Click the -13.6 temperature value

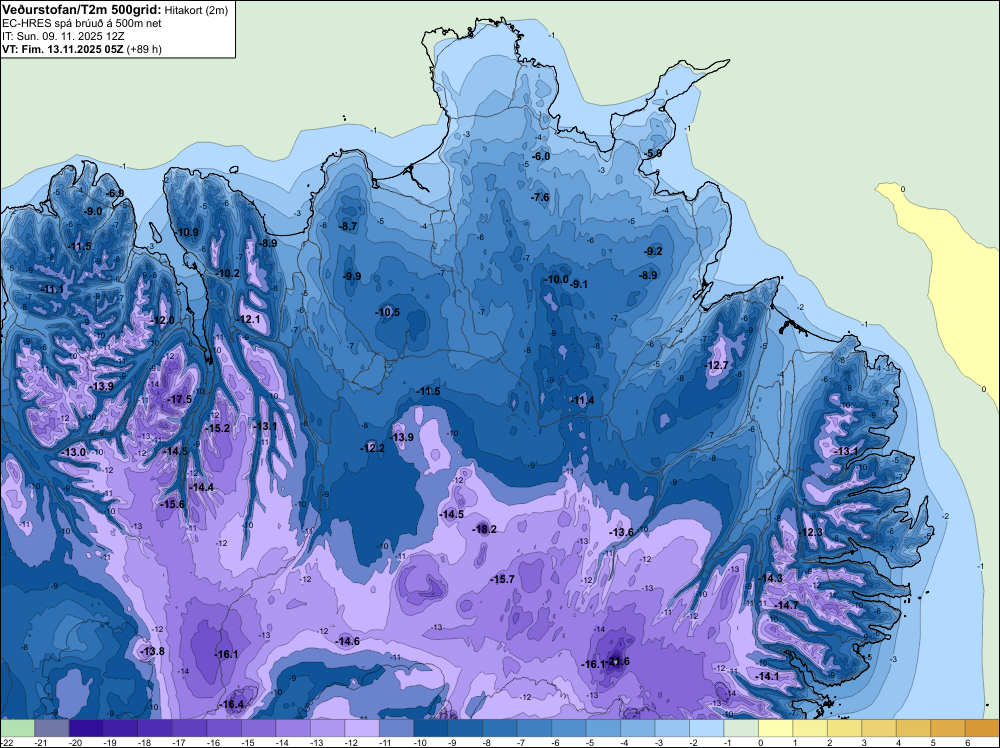(x=621, y=532)
